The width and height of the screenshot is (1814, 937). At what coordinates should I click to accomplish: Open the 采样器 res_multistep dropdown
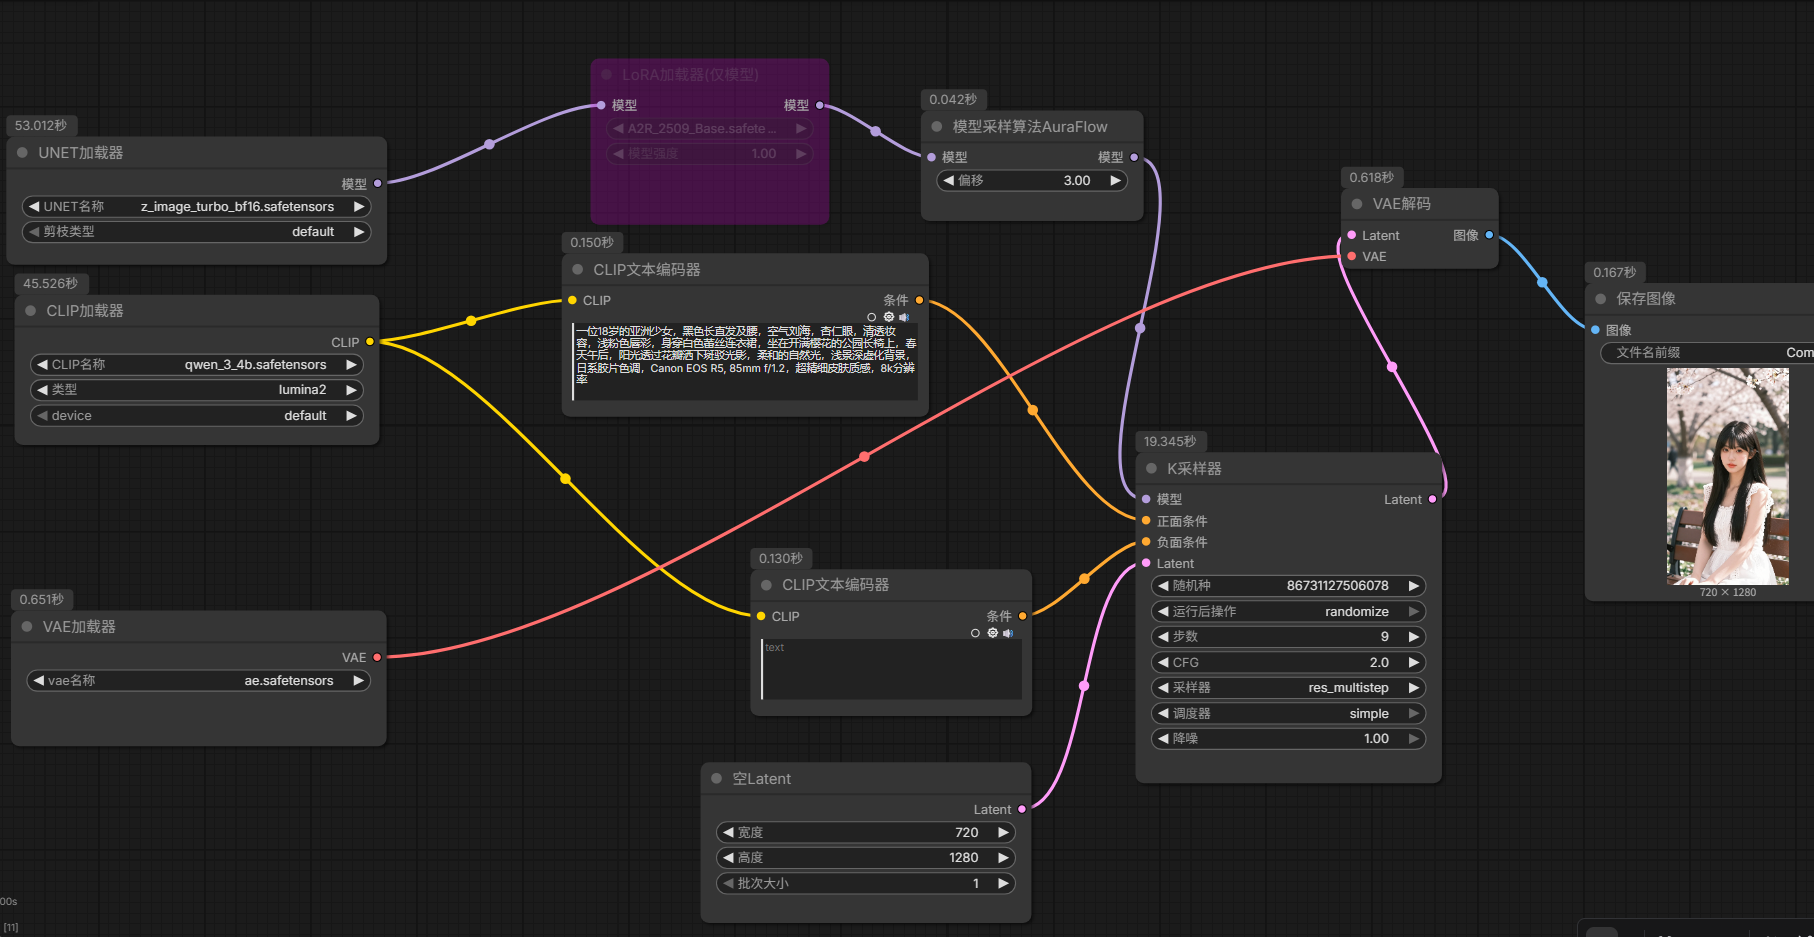click(1288, 688)
